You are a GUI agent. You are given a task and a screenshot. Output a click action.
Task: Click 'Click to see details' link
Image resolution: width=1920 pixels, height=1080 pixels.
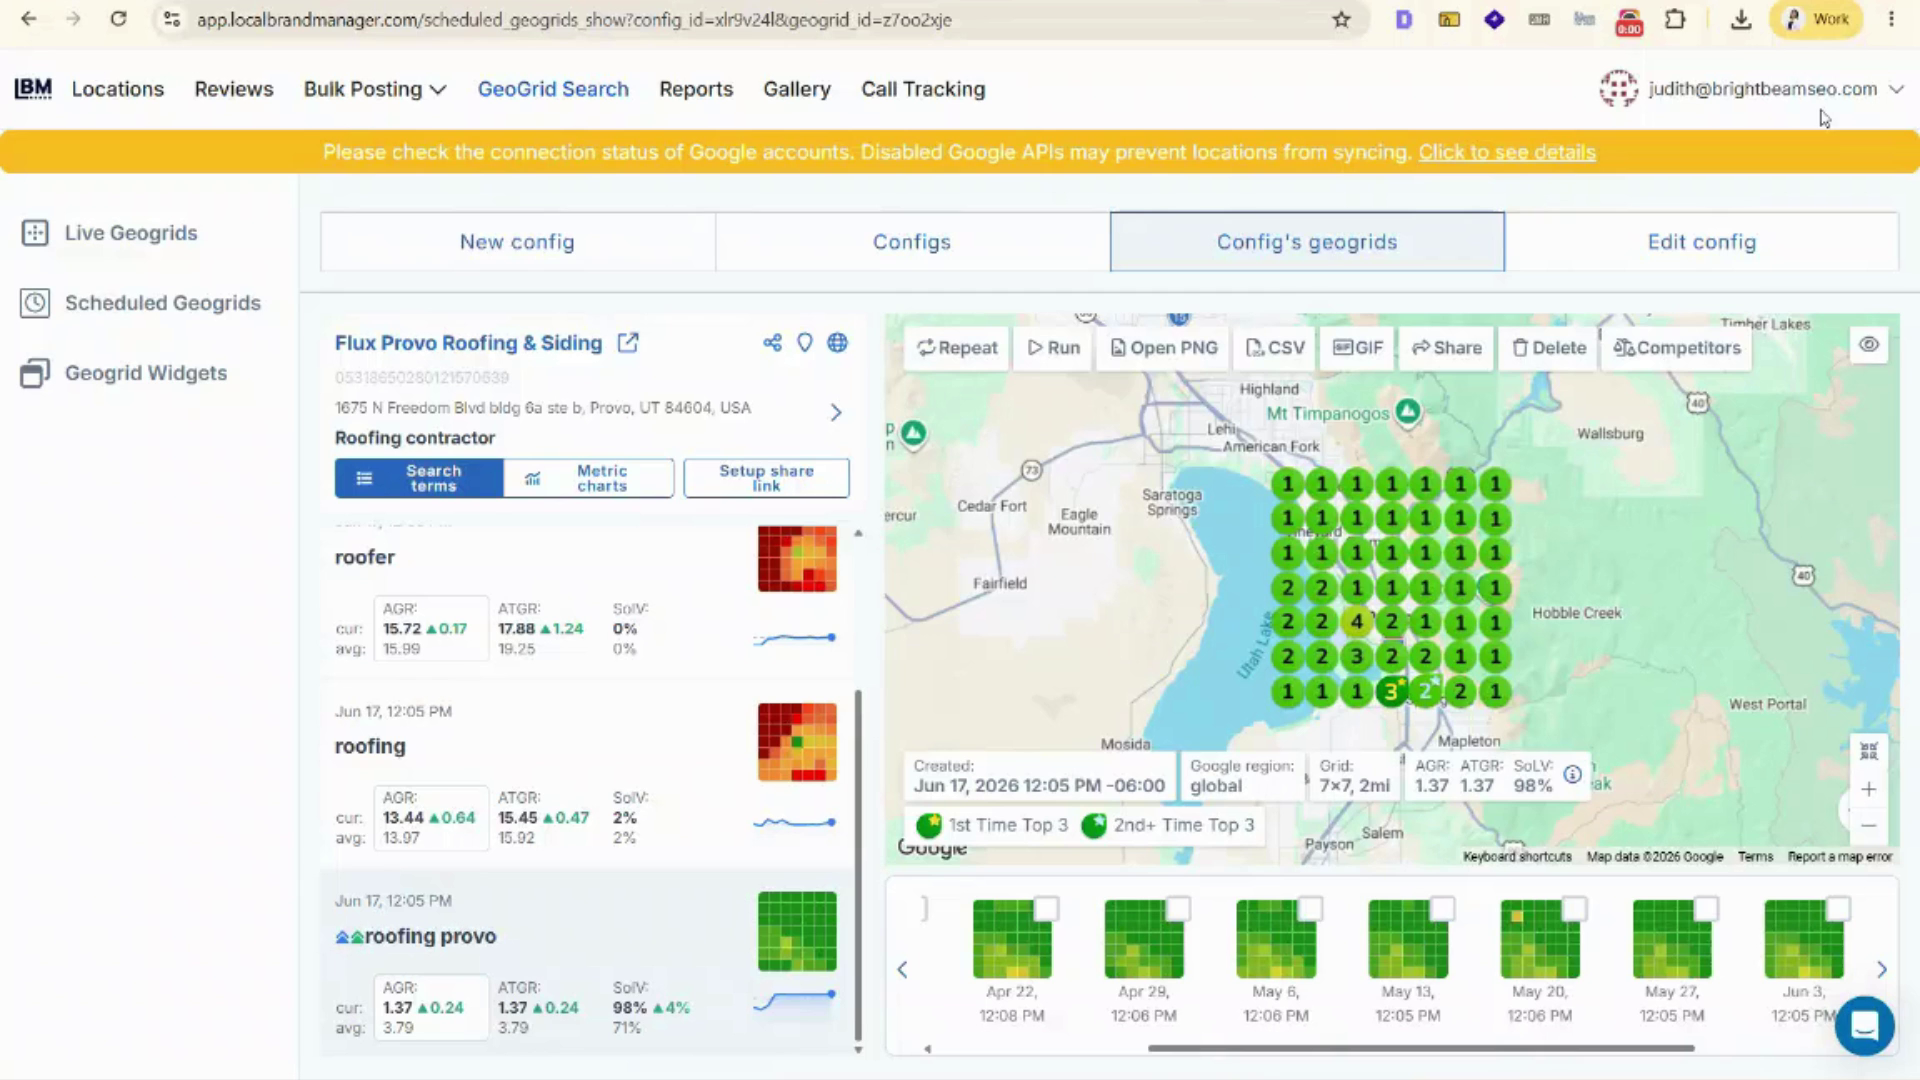(x=1507, y=152)
